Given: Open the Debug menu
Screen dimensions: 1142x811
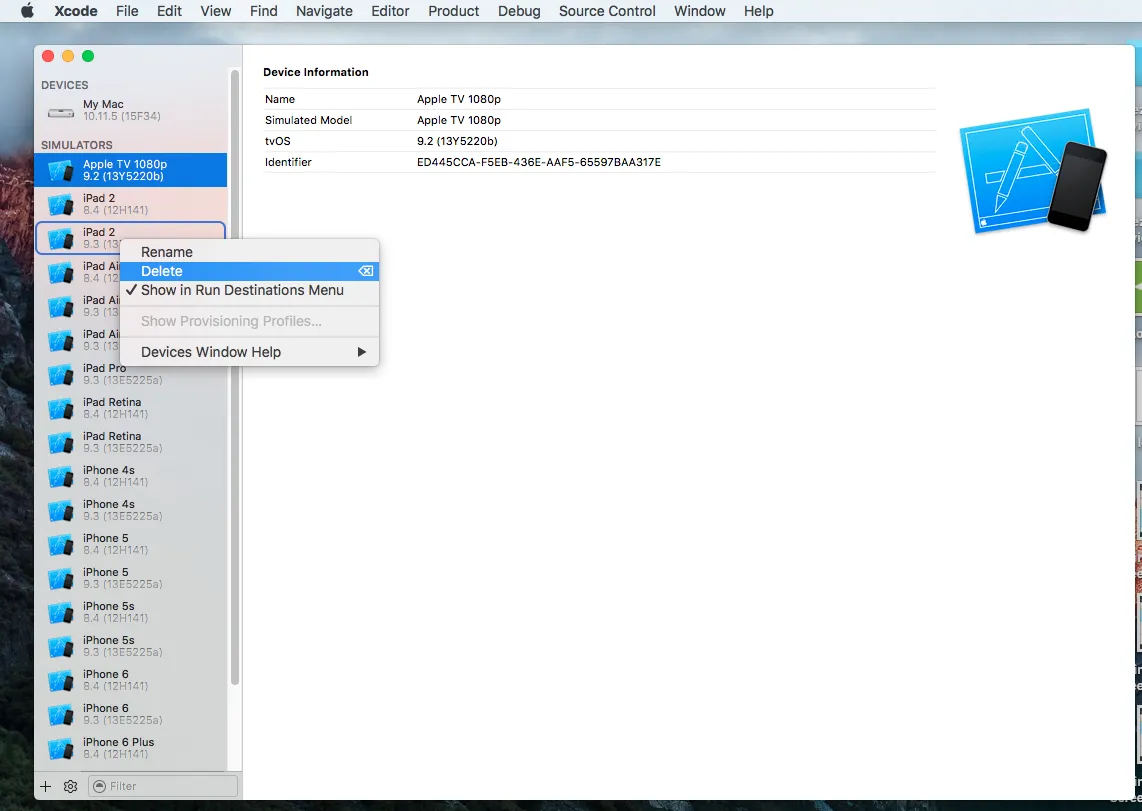Looking at the screenshot, I should (519, 11).
